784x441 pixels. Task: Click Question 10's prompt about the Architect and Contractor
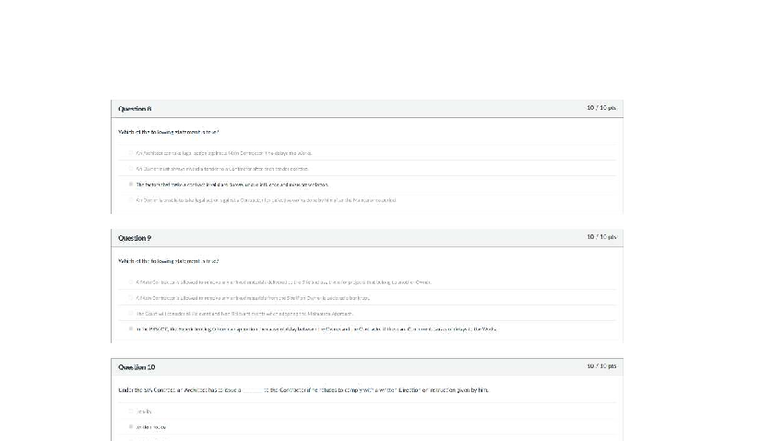click(x=304, y=390)
